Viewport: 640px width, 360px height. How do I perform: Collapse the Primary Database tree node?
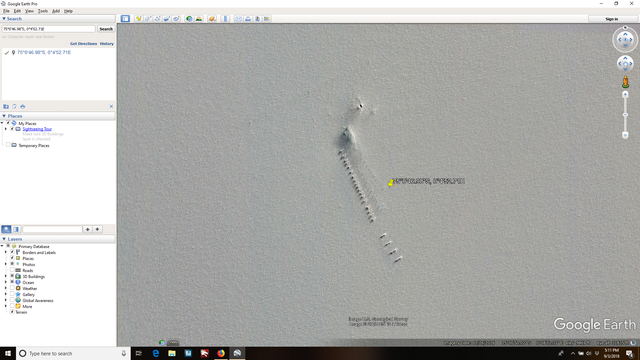coord(2,246)
